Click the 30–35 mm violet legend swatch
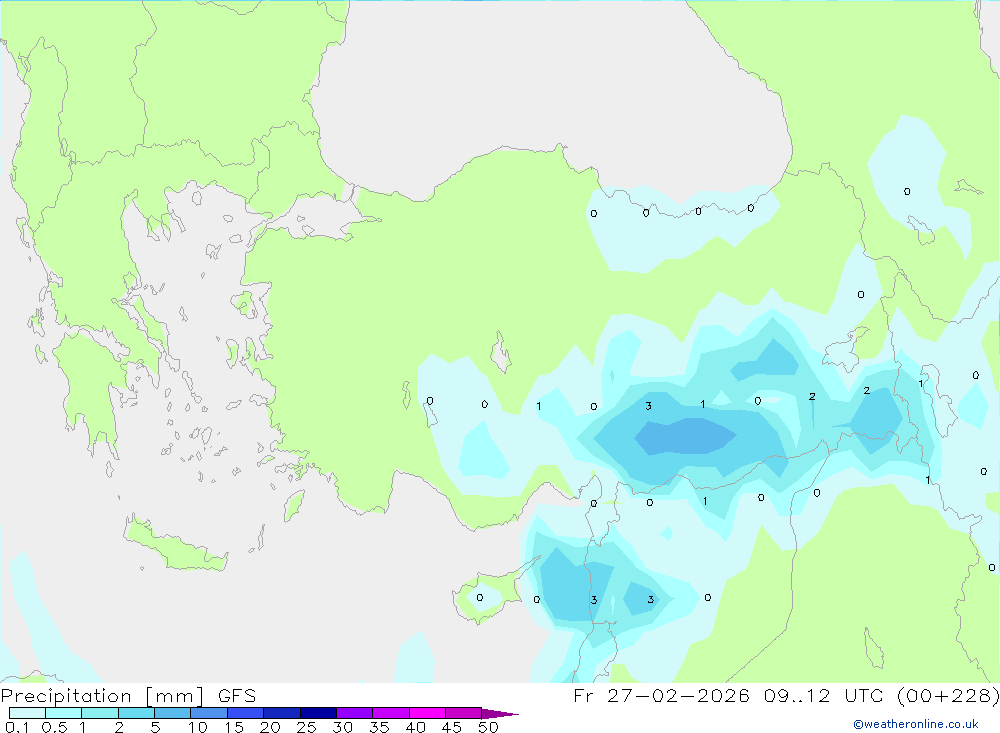The image size is (1000, 733). click(355, 713)
